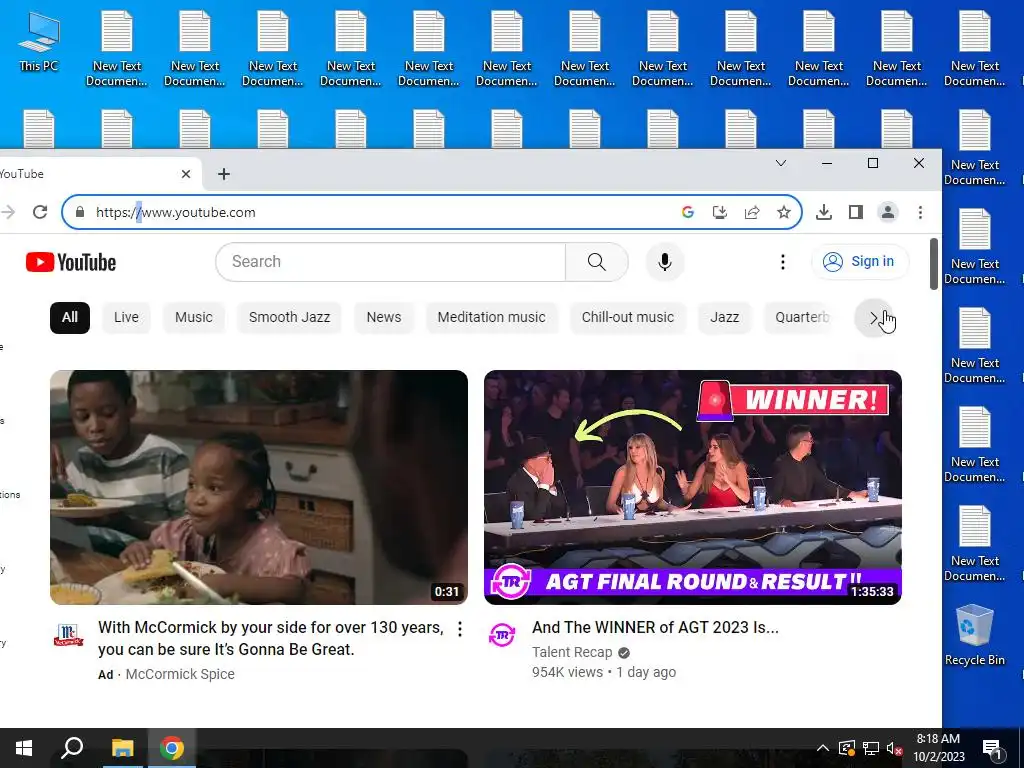
Task: Open the Windows Start menu
Action: pos(24,748)
